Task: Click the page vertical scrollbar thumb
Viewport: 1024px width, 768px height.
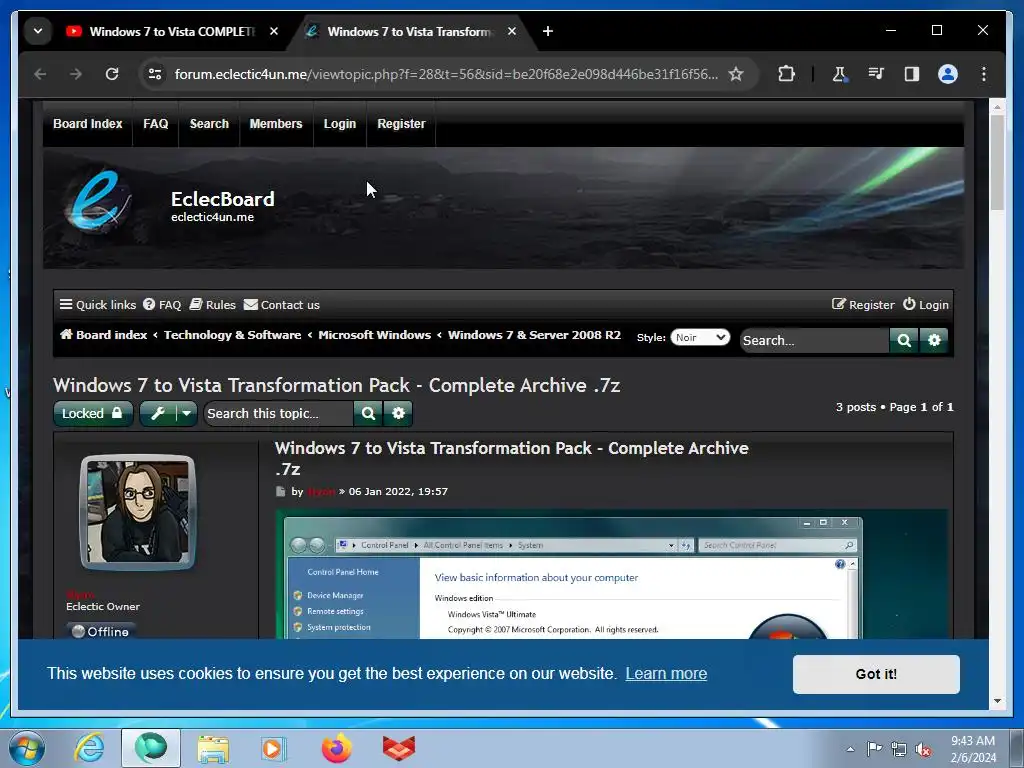Action: pos(997,162)
